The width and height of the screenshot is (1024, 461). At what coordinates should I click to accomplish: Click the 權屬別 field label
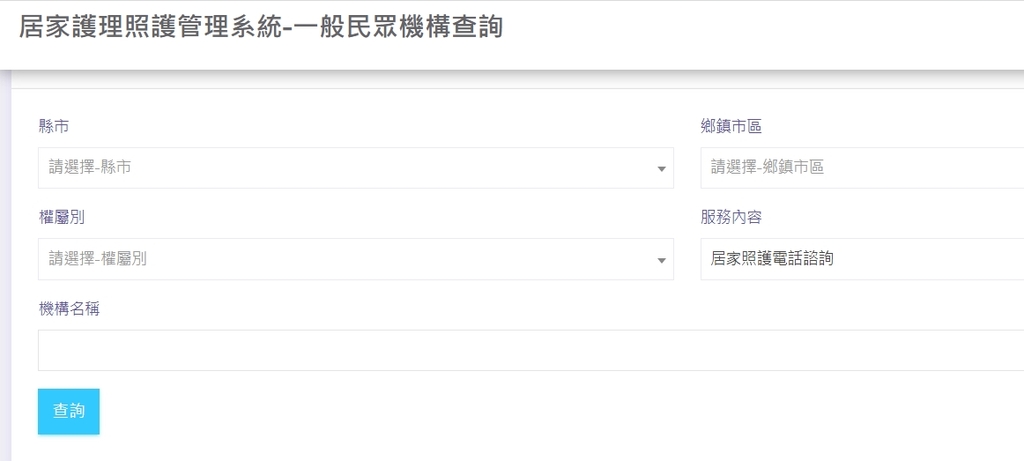pyautogui.click(x=61, y=217)
